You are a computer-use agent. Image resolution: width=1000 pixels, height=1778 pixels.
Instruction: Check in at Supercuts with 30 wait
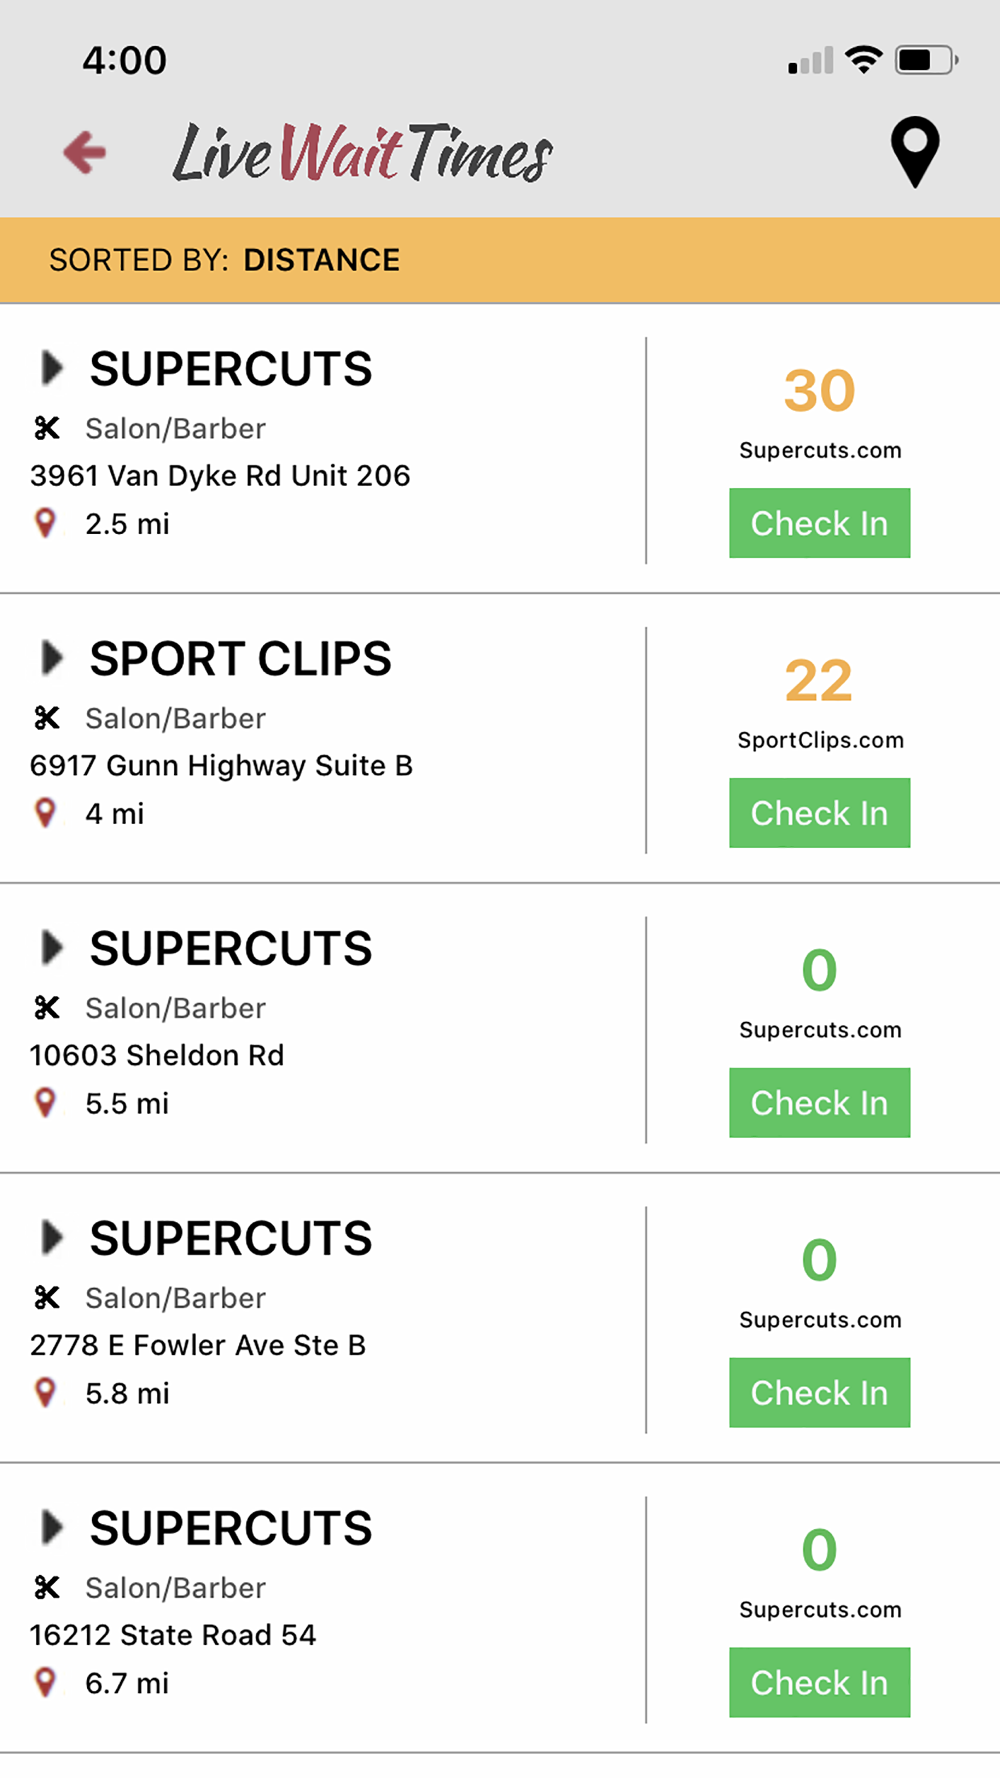coord(820,523)
